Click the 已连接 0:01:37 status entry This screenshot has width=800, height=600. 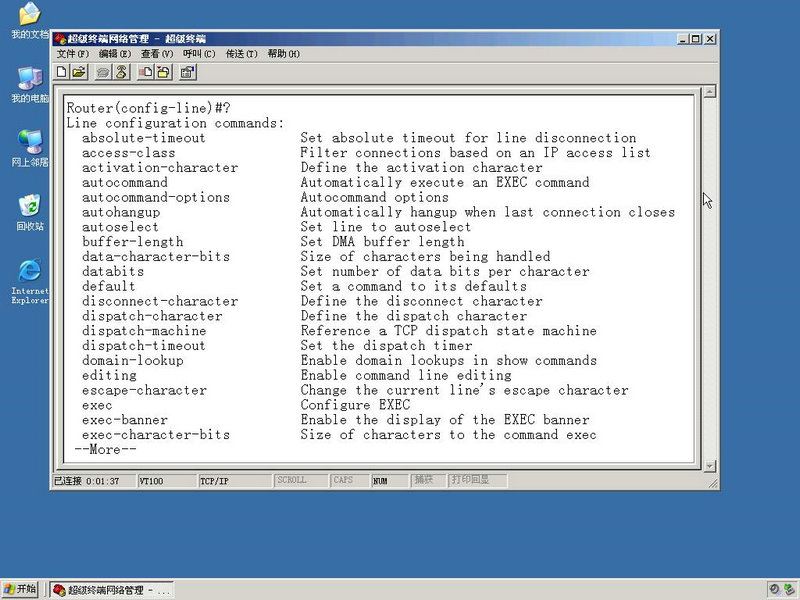click(x=94, y=481)
